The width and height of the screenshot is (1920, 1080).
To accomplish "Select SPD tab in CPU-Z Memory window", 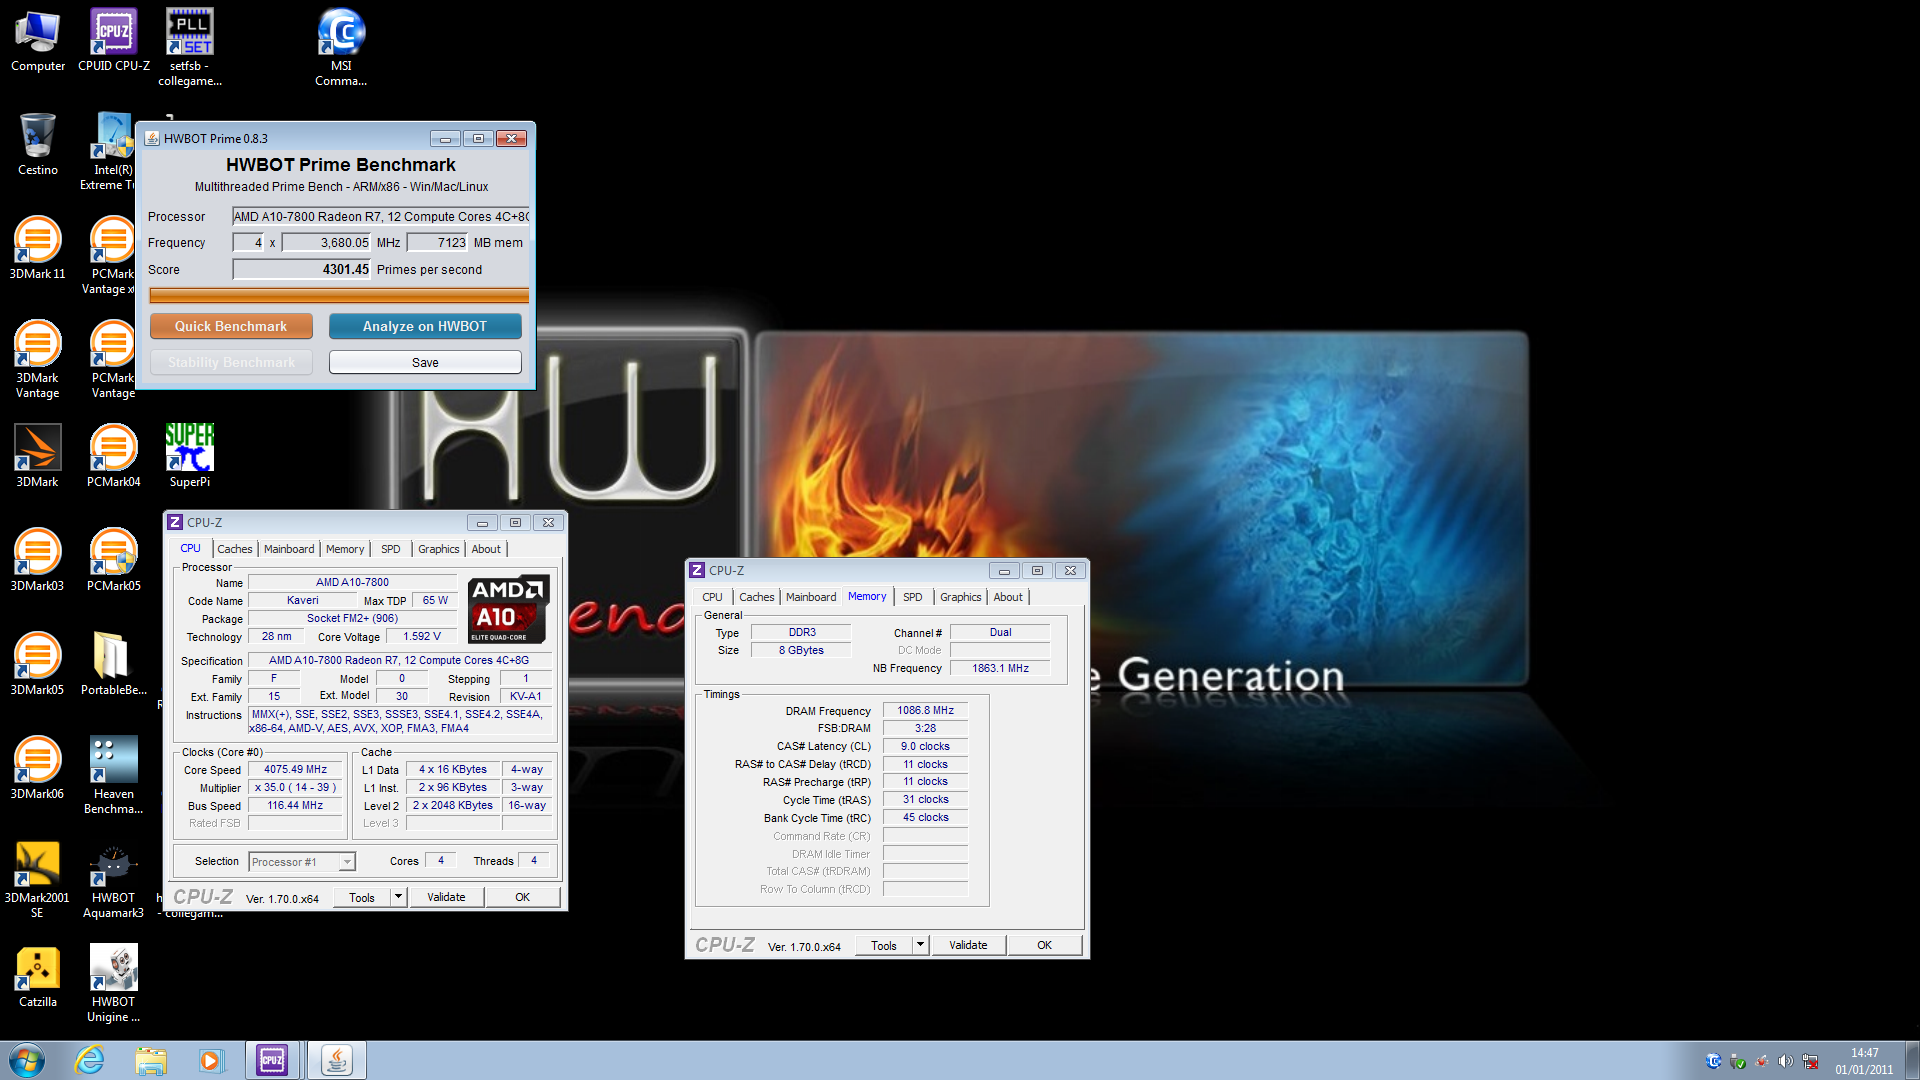I will point(913,597).
